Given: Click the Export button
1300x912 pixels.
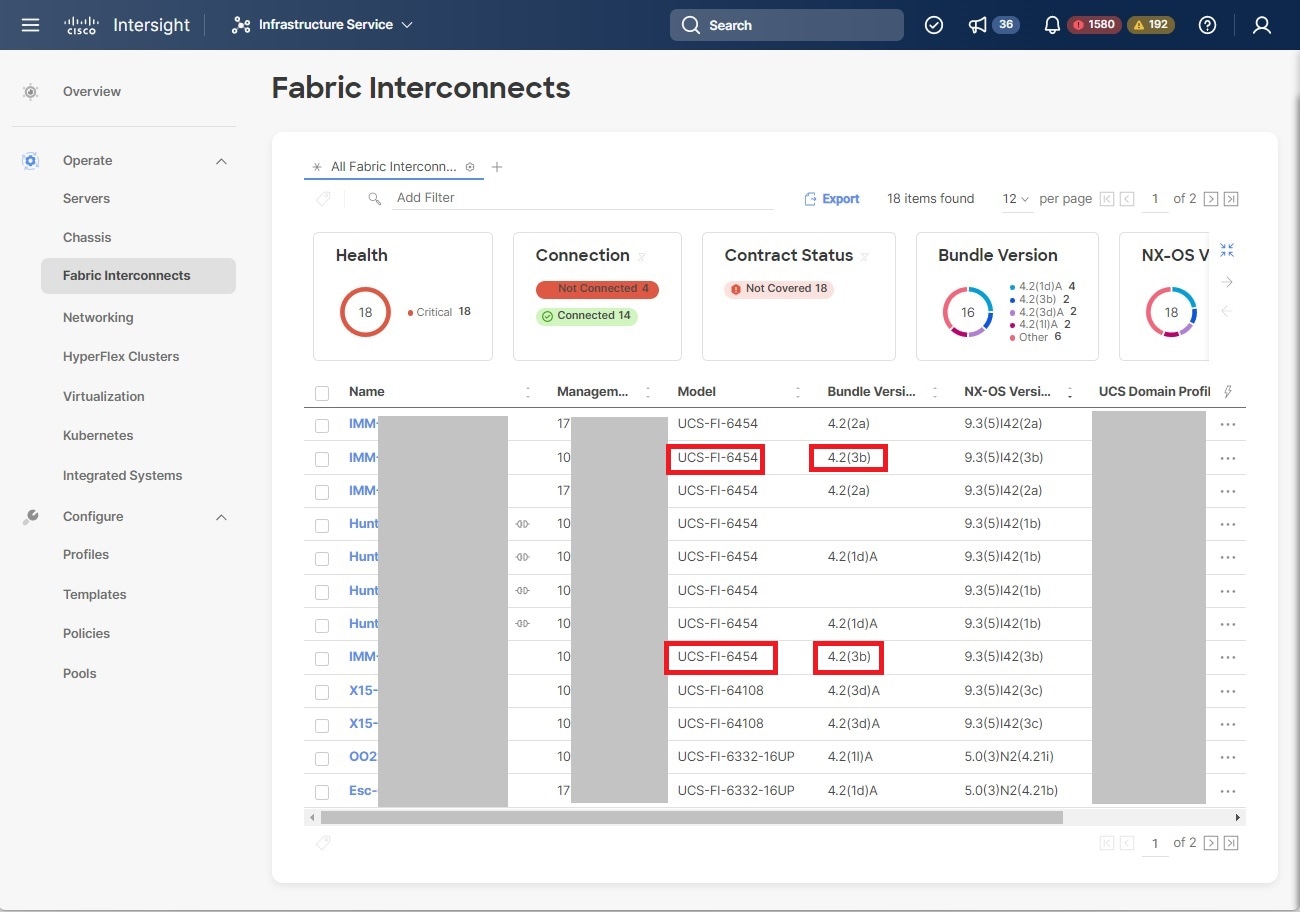Looking at the screenshot, I should click(832, 199).
